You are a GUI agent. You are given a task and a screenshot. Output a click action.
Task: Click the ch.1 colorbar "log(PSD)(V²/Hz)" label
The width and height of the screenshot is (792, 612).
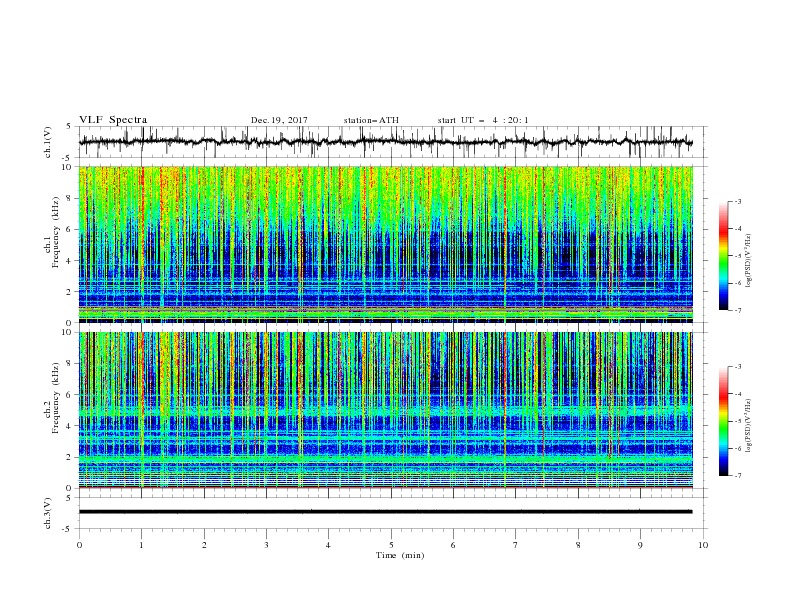(748, 261)
